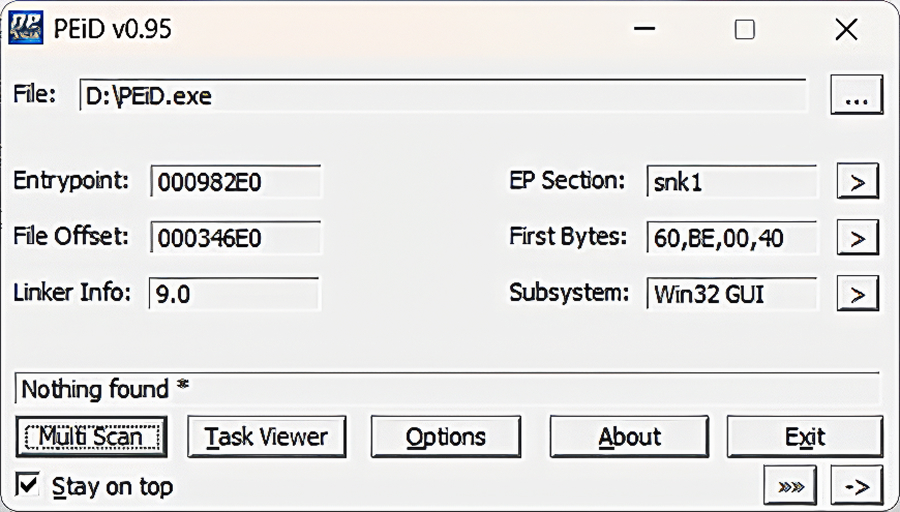Click the 'PEiD v0.95' window title
Viewport: 900px width, 512px height.
(x=112, y=29)
